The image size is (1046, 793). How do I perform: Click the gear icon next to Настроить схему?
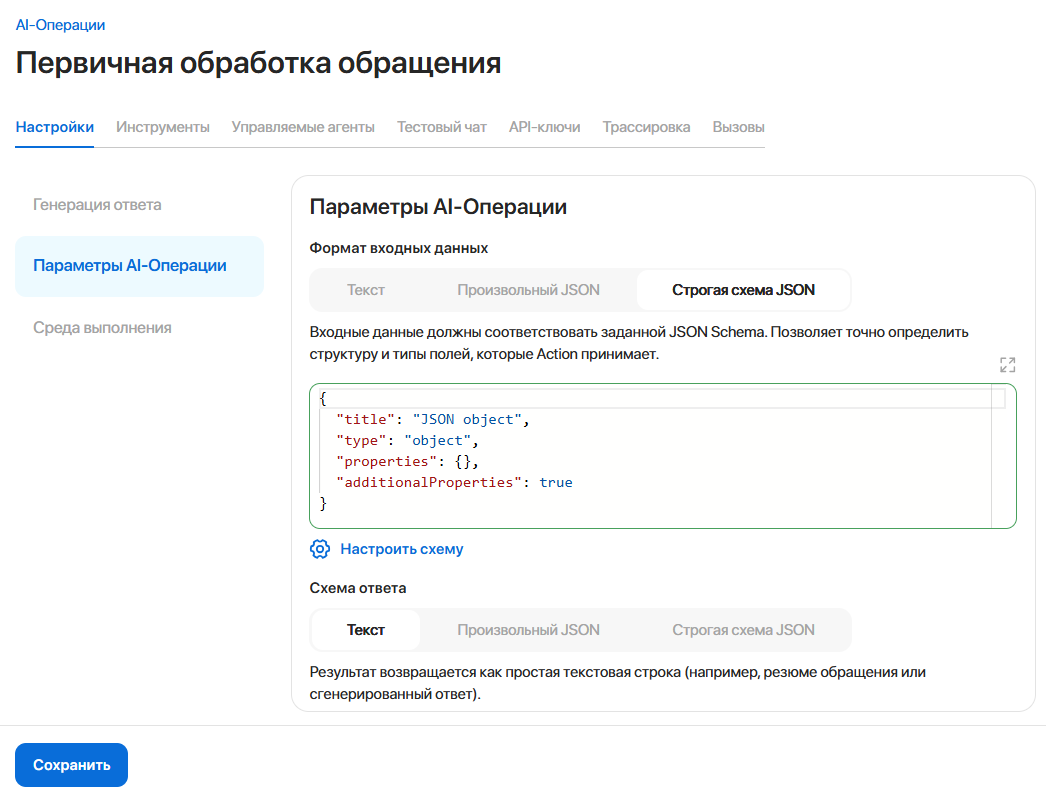pos(319,549)
